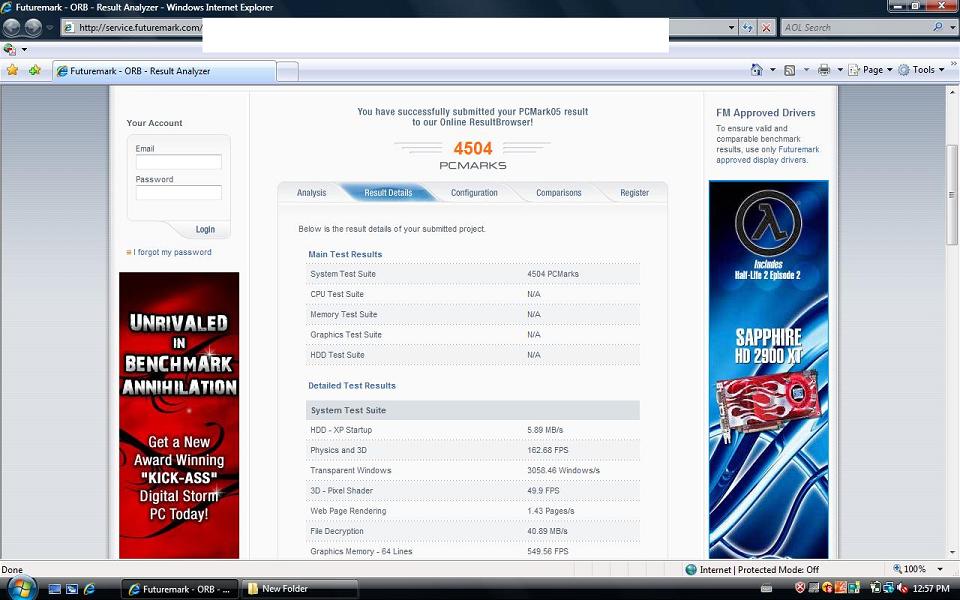
Task: Follow the 'I forgot my password' link
Action: 173,252
